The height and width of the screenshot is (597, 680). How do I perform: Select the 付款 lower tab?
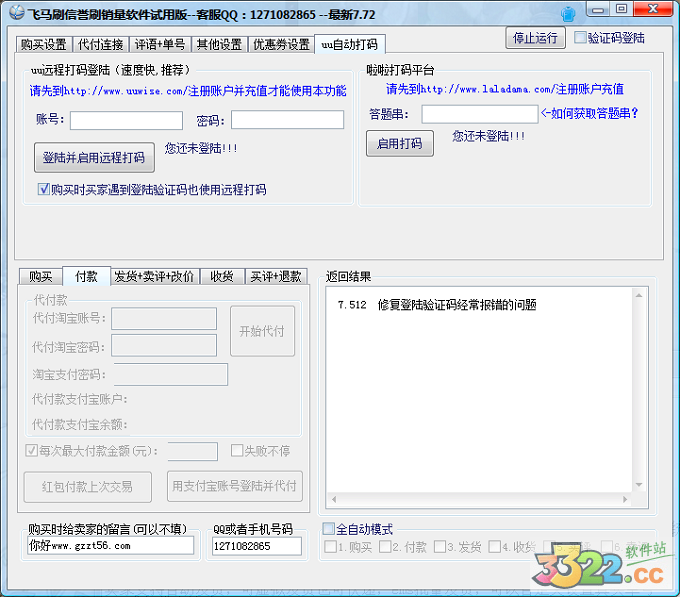pyautogui.click(x=86, y=276)
